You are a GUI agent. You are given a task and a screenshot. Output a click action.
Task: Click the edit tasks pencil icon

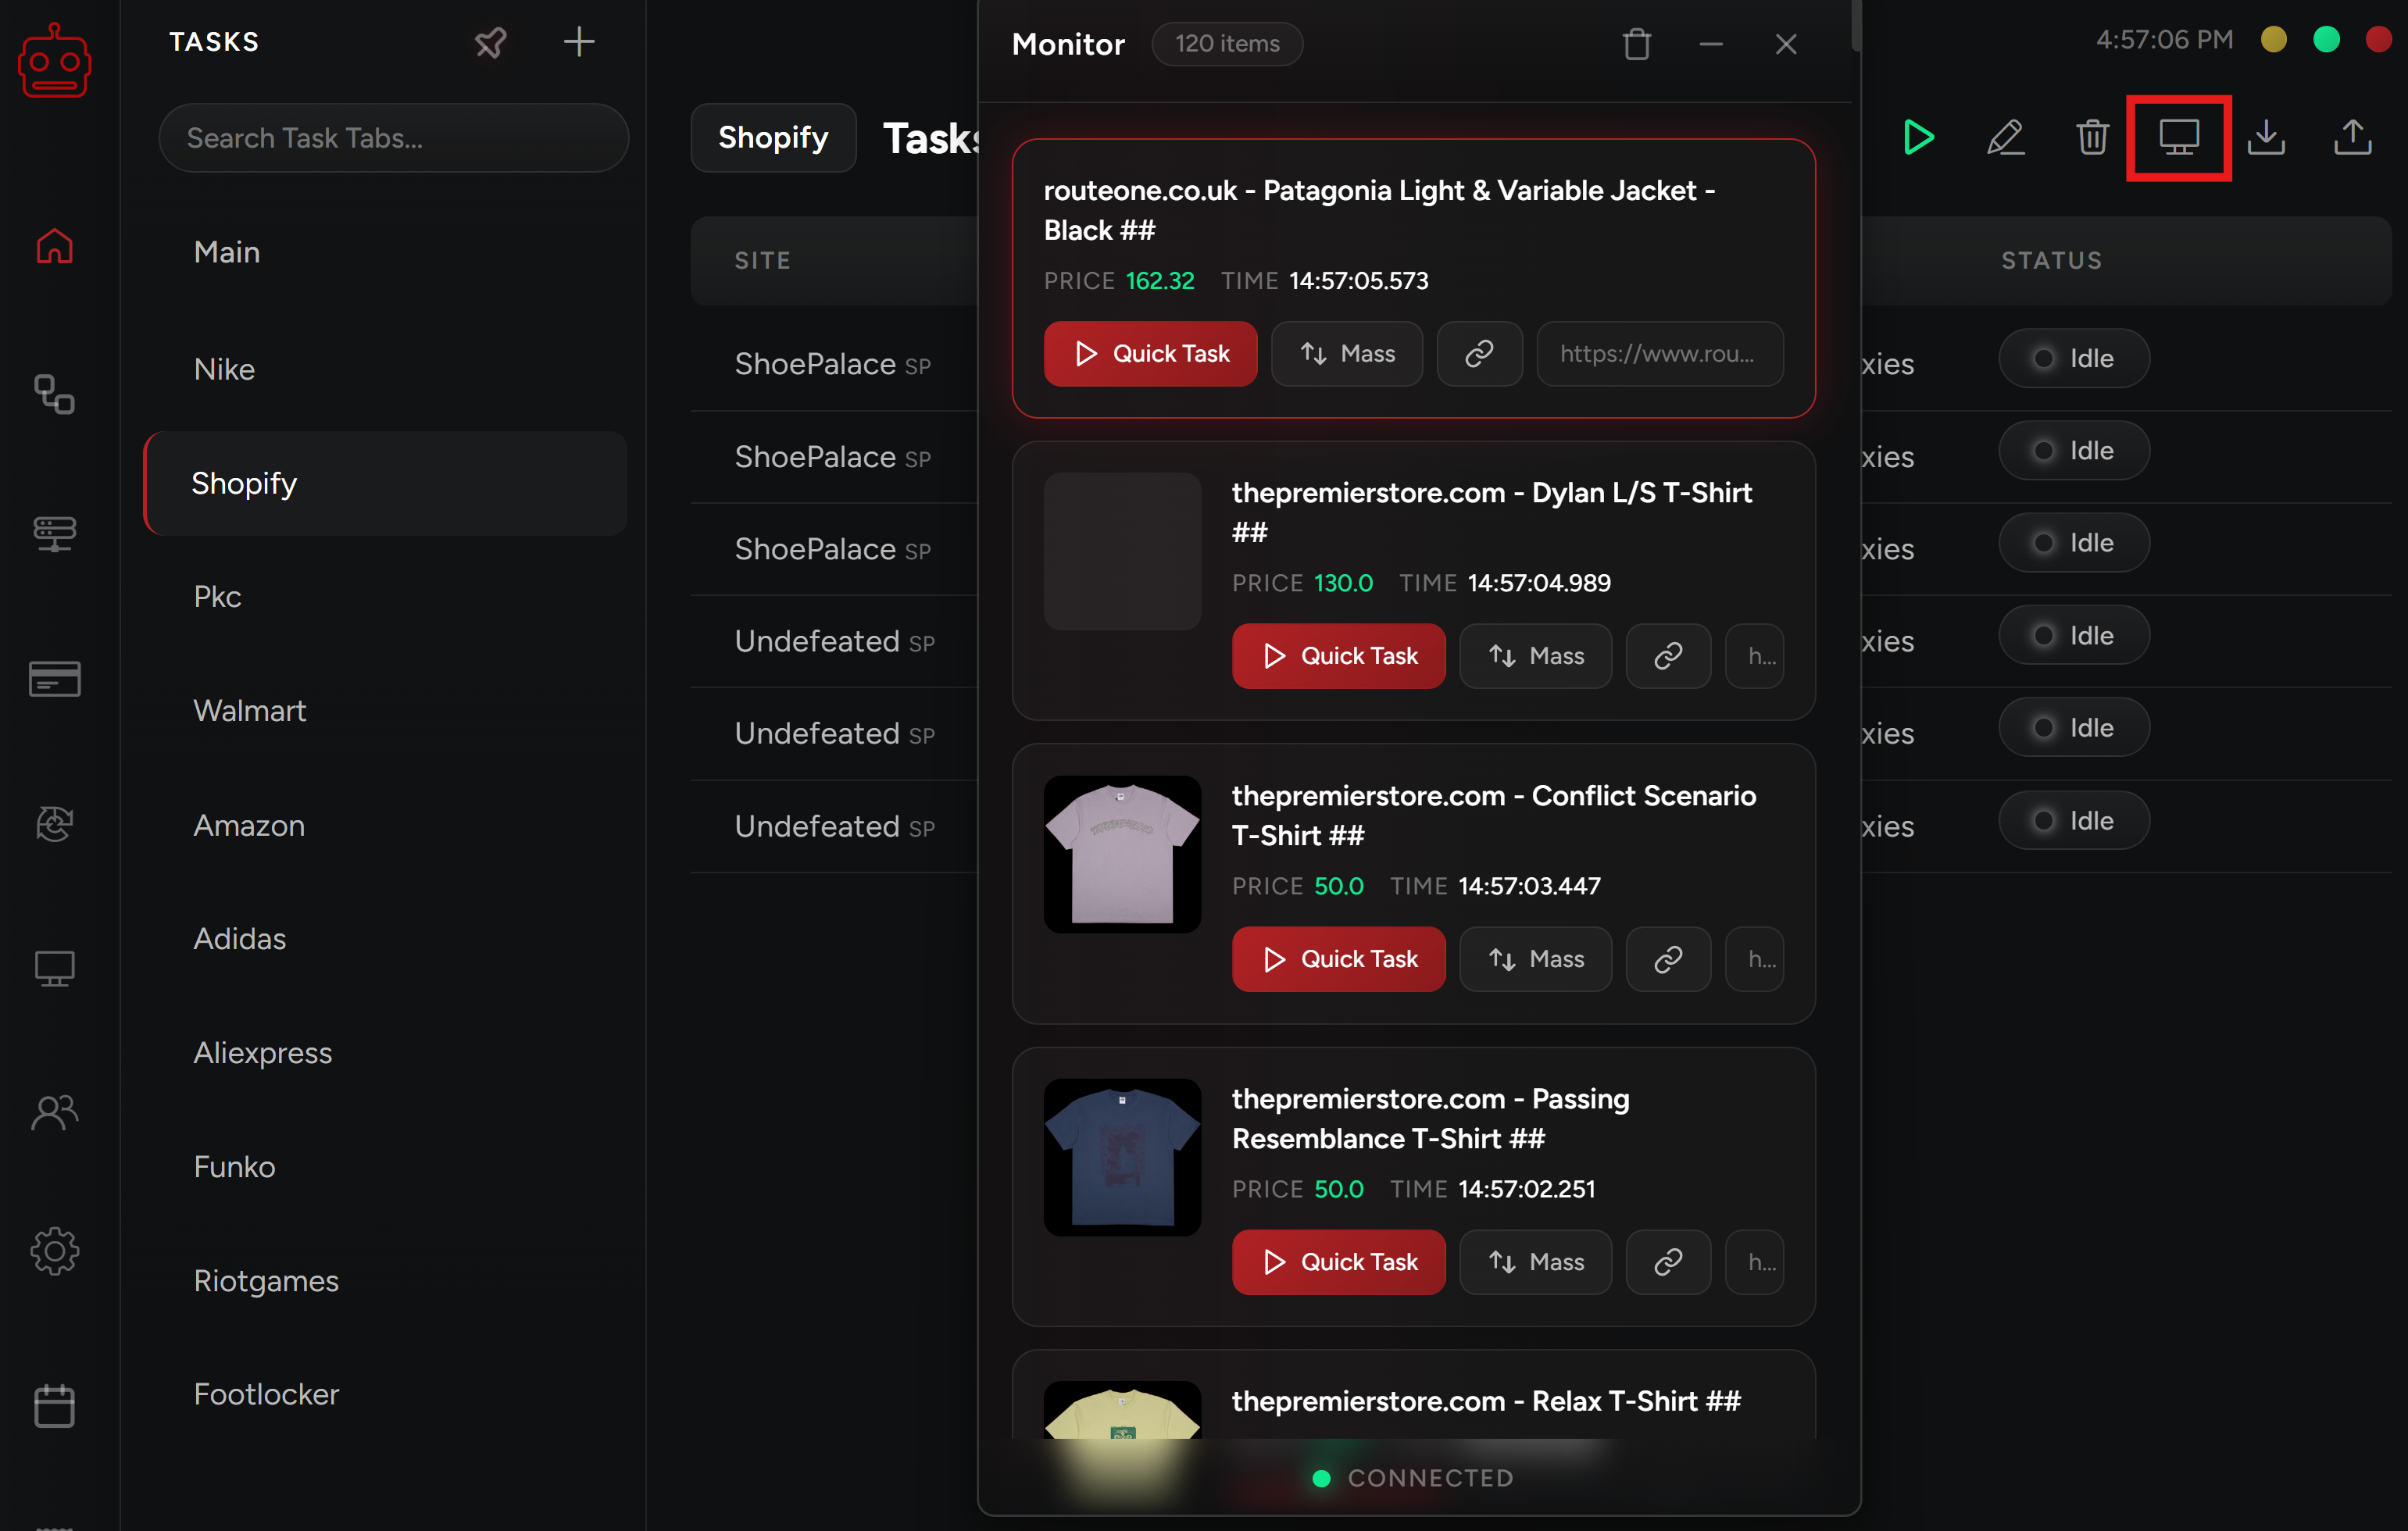[2005, 137]
